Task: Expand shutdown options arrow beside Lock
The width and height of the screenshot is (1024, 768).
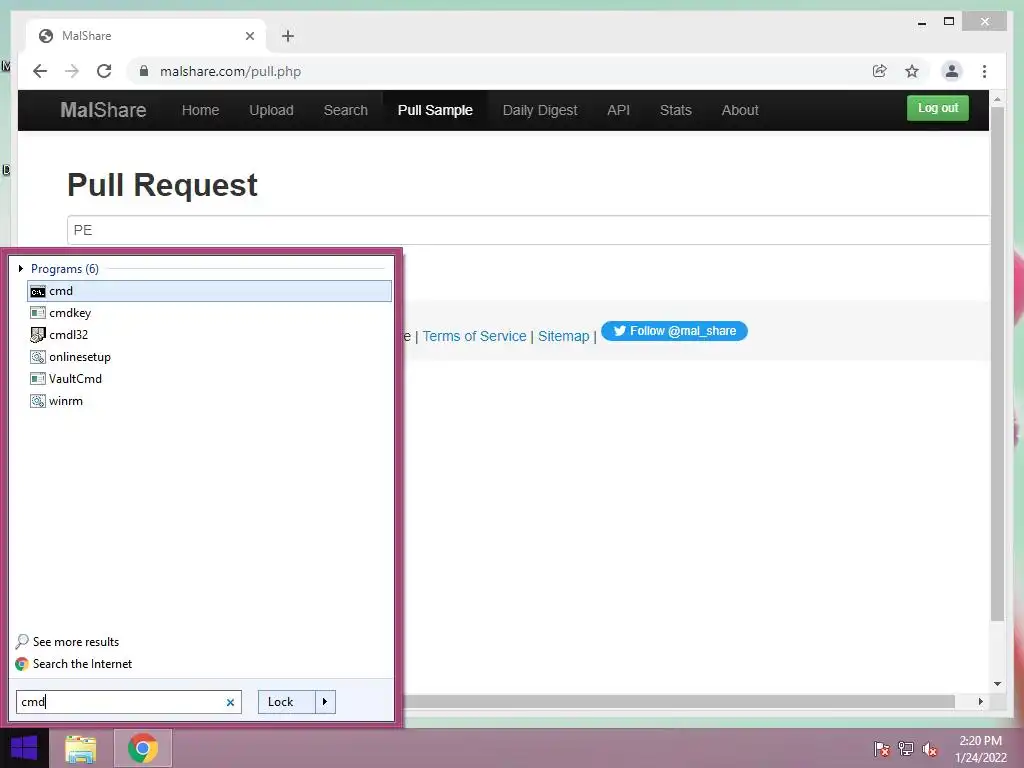Action: pyautogui.click(x=325, y=702)
